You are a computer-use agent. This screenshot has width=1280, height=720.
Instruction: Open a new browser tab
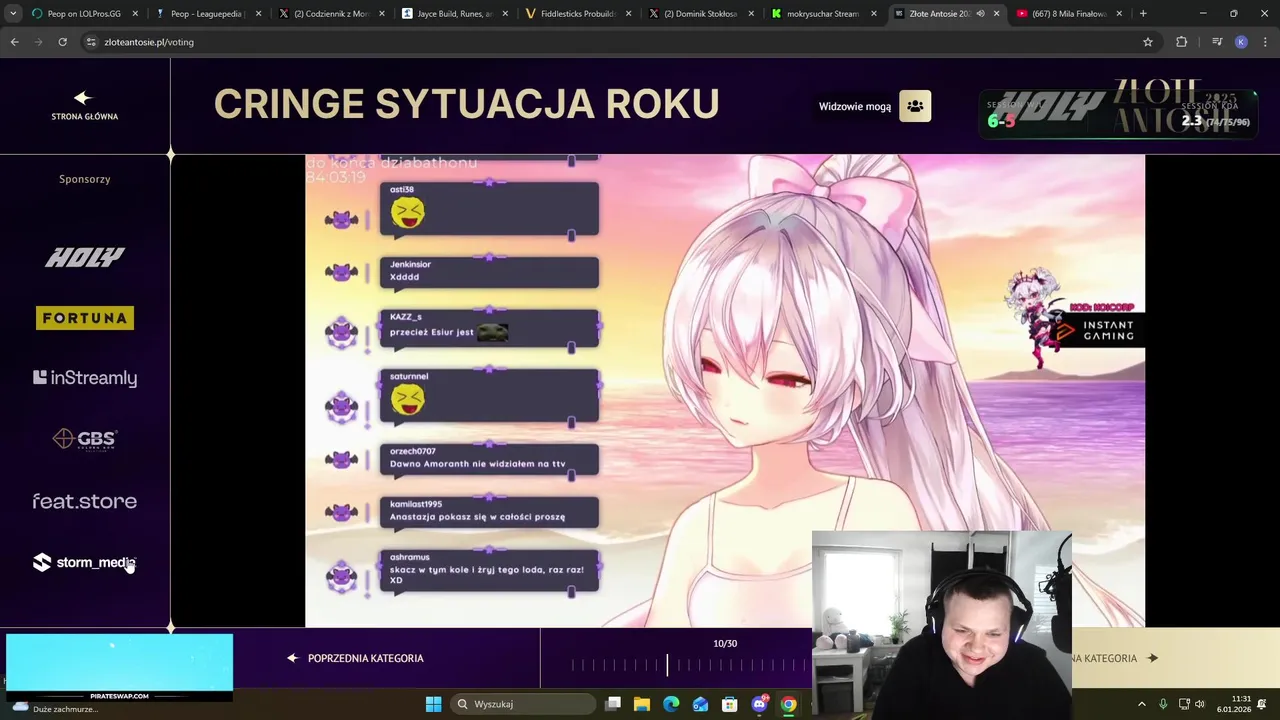(1143, 14)
